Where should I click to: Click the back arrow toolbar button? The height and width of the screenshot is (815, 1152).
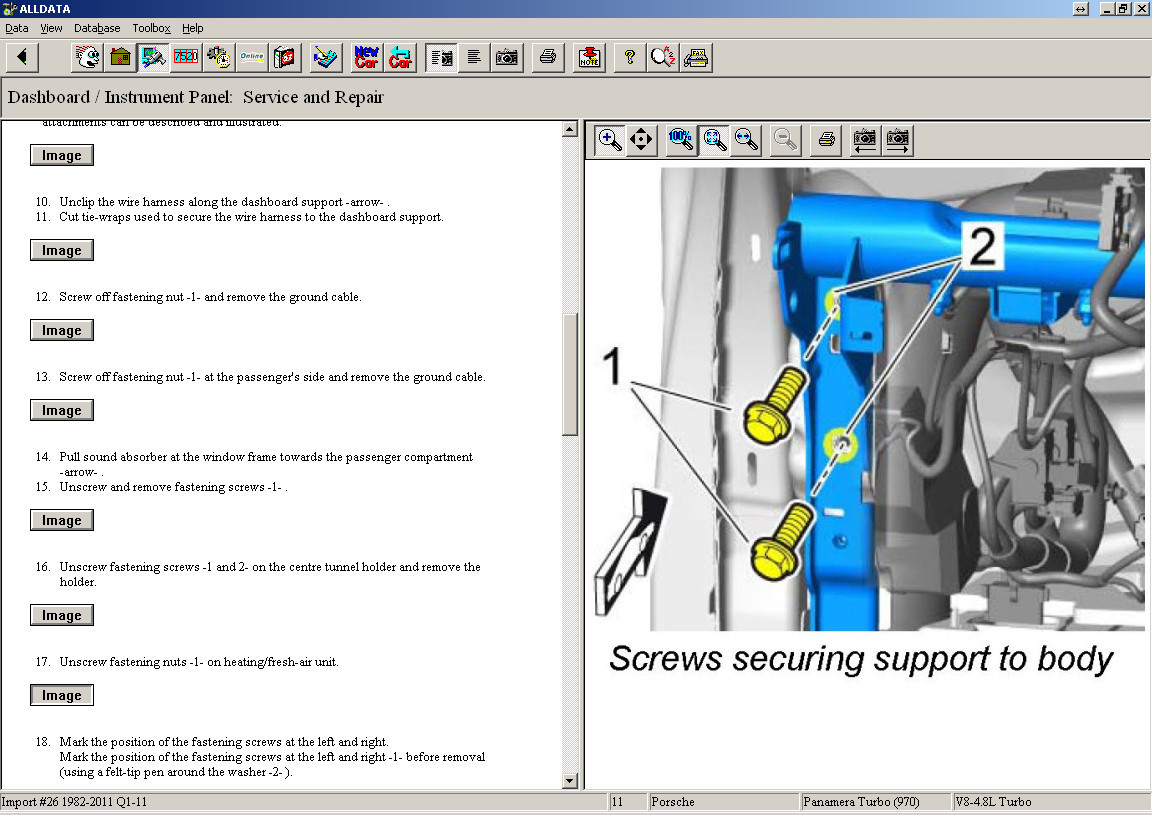(22, 58)
